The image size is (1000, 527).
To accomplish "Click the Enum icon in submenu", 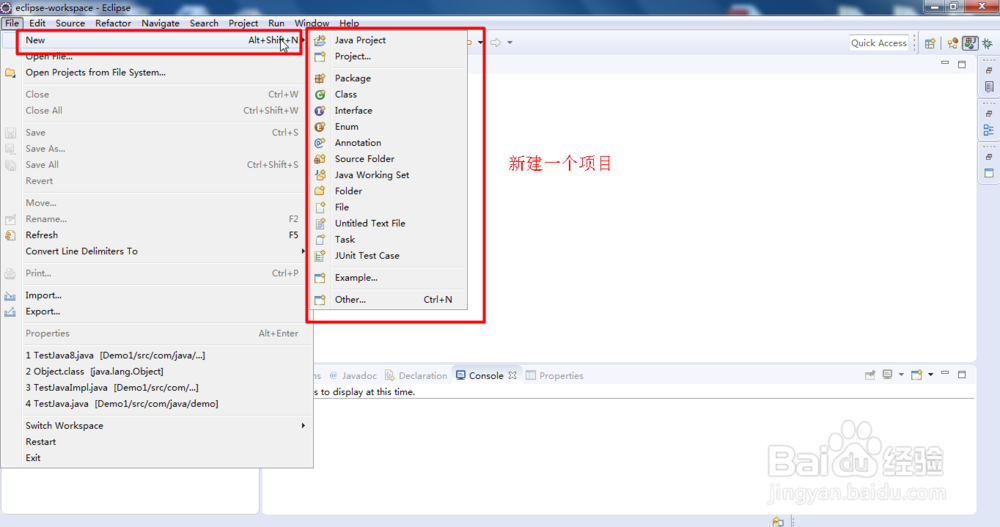I will pyautogui.click(x=320, y=127).
